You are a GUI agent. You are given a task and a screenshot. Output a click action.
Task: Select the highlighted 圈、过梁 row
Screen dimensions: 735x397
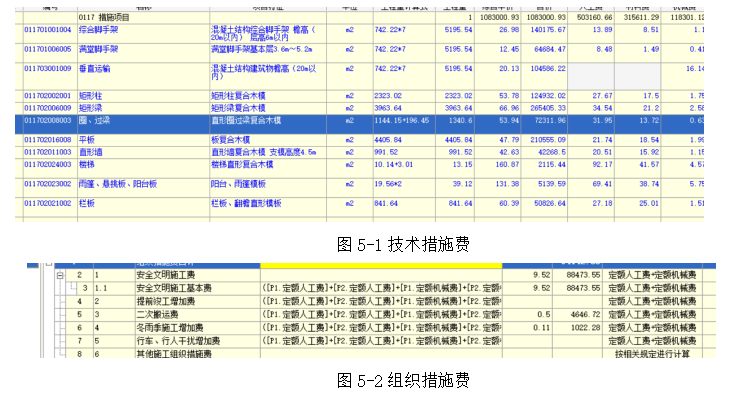(359, 124)
